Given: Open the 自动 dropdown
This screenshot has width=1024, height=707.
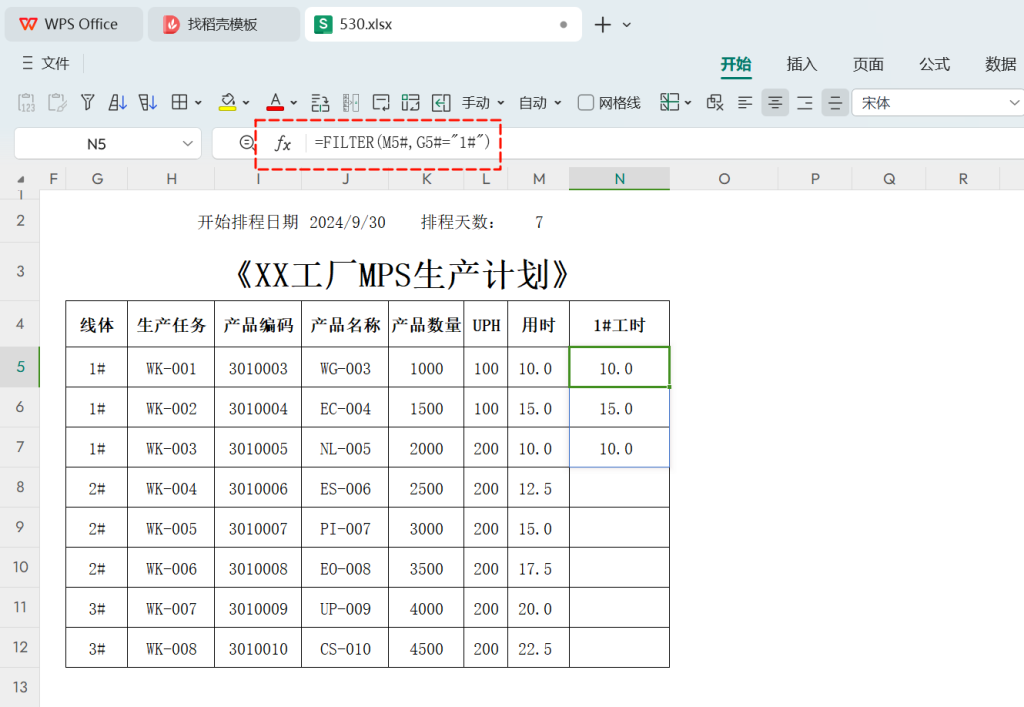Looking at the screenshot, I should [x=540, y=102].
